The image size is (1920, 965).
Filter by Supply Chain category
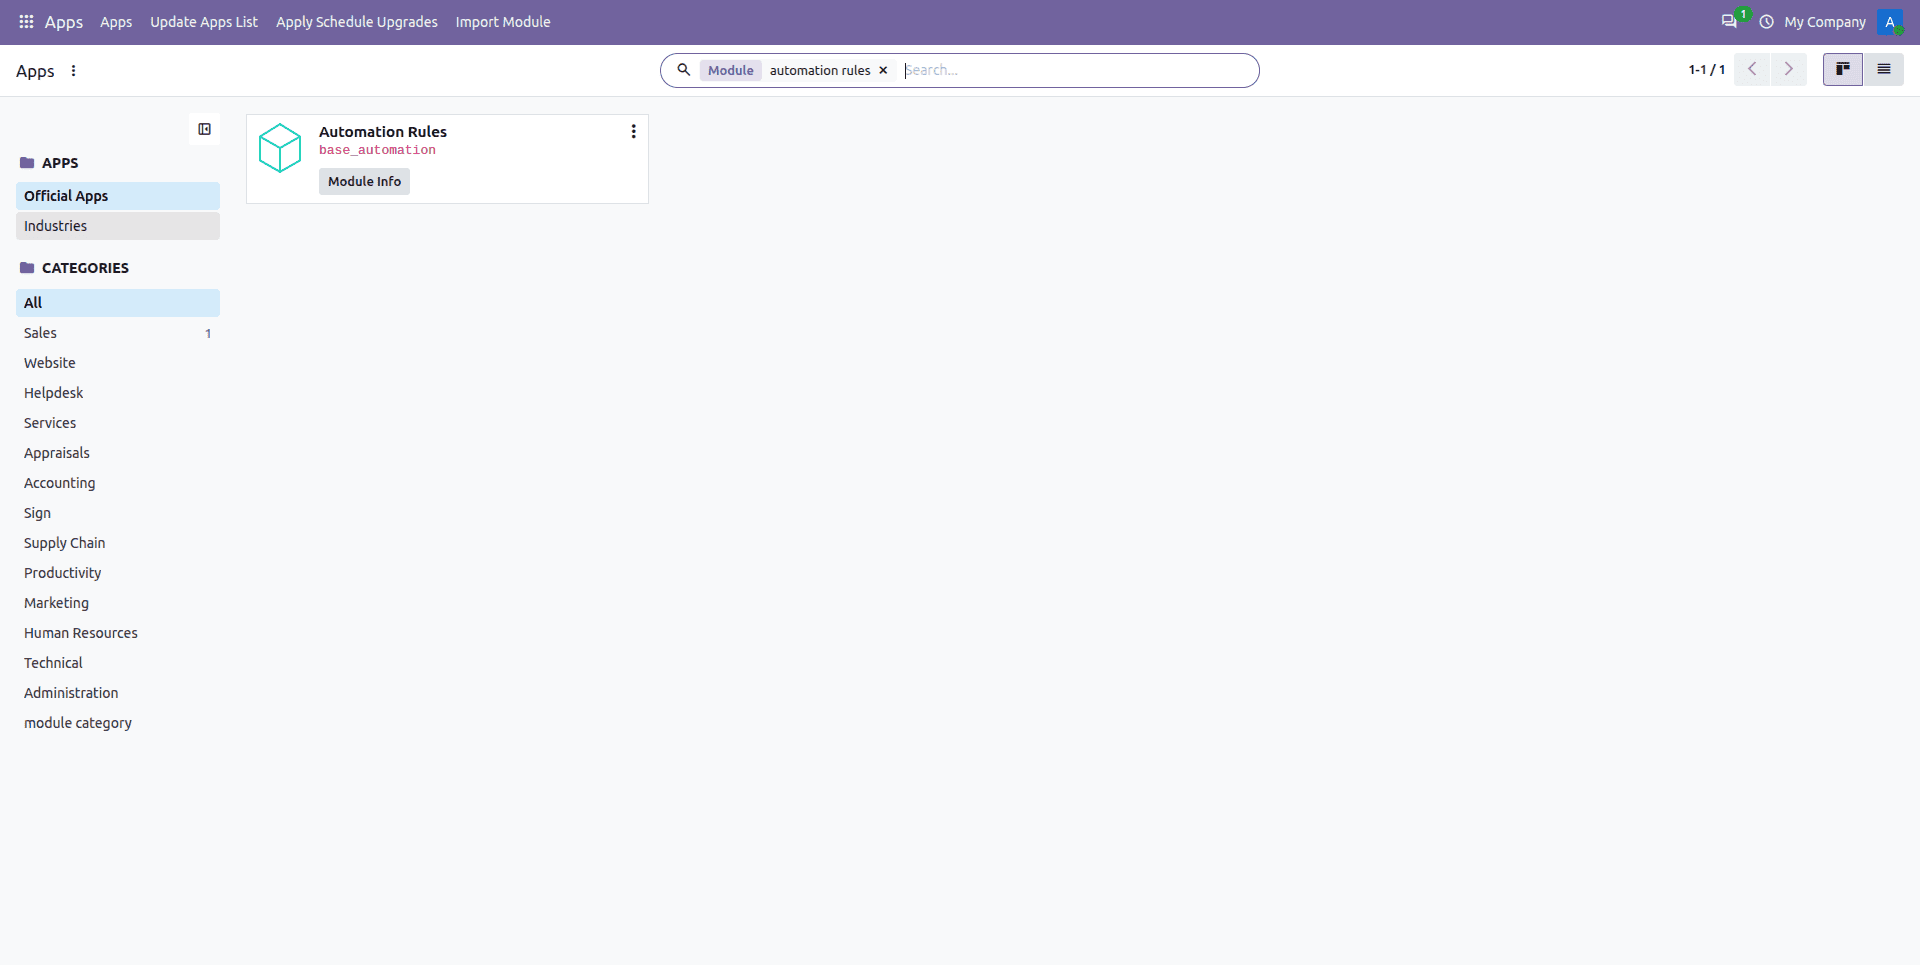[x=118, y=543]
